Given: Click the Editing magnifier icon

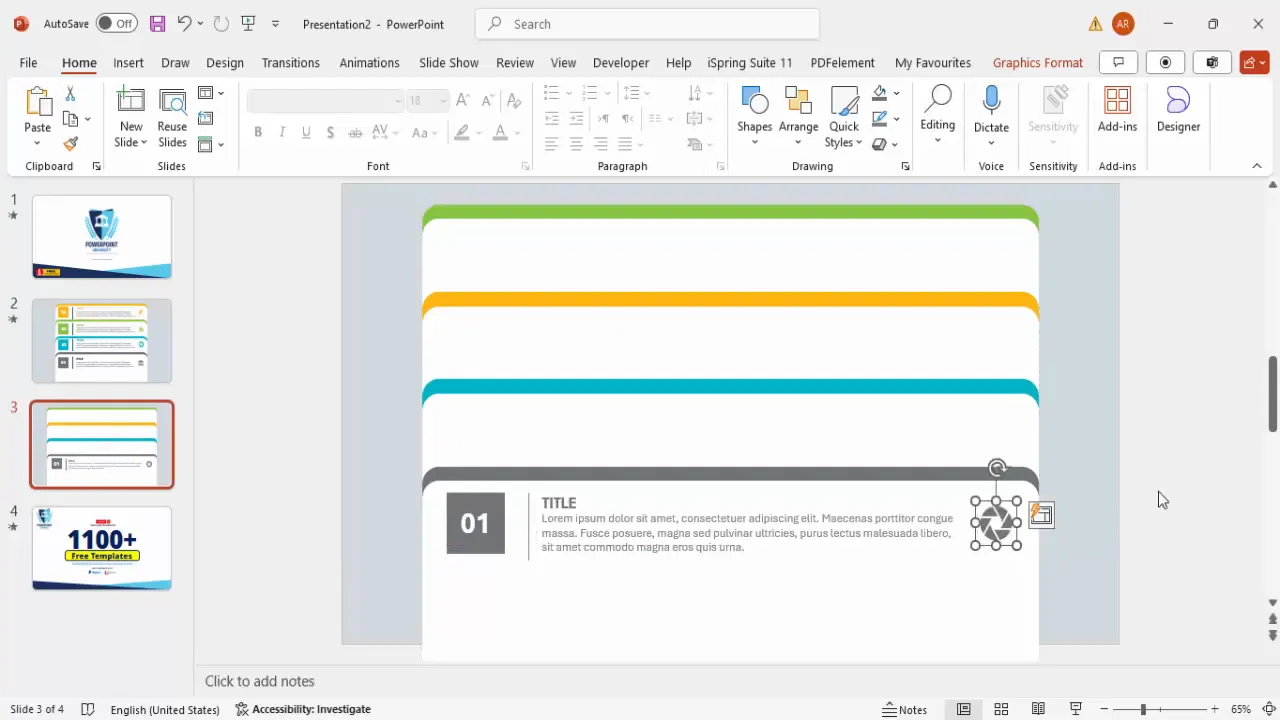Looking at the screenshot, I should coord(938,99).
